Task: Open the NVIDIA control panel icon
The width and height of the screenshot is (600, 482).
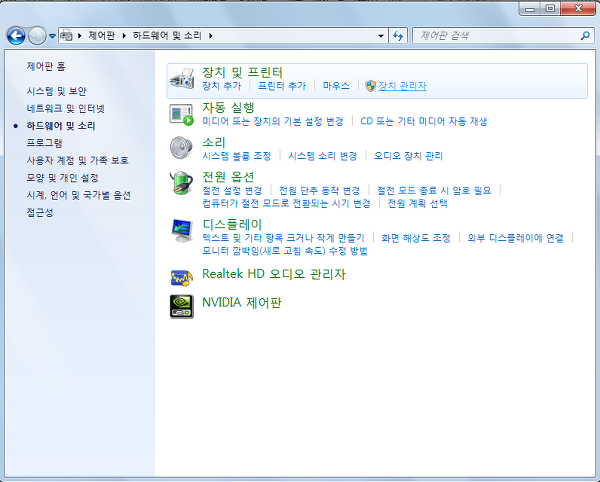Action: coord(182,306)
